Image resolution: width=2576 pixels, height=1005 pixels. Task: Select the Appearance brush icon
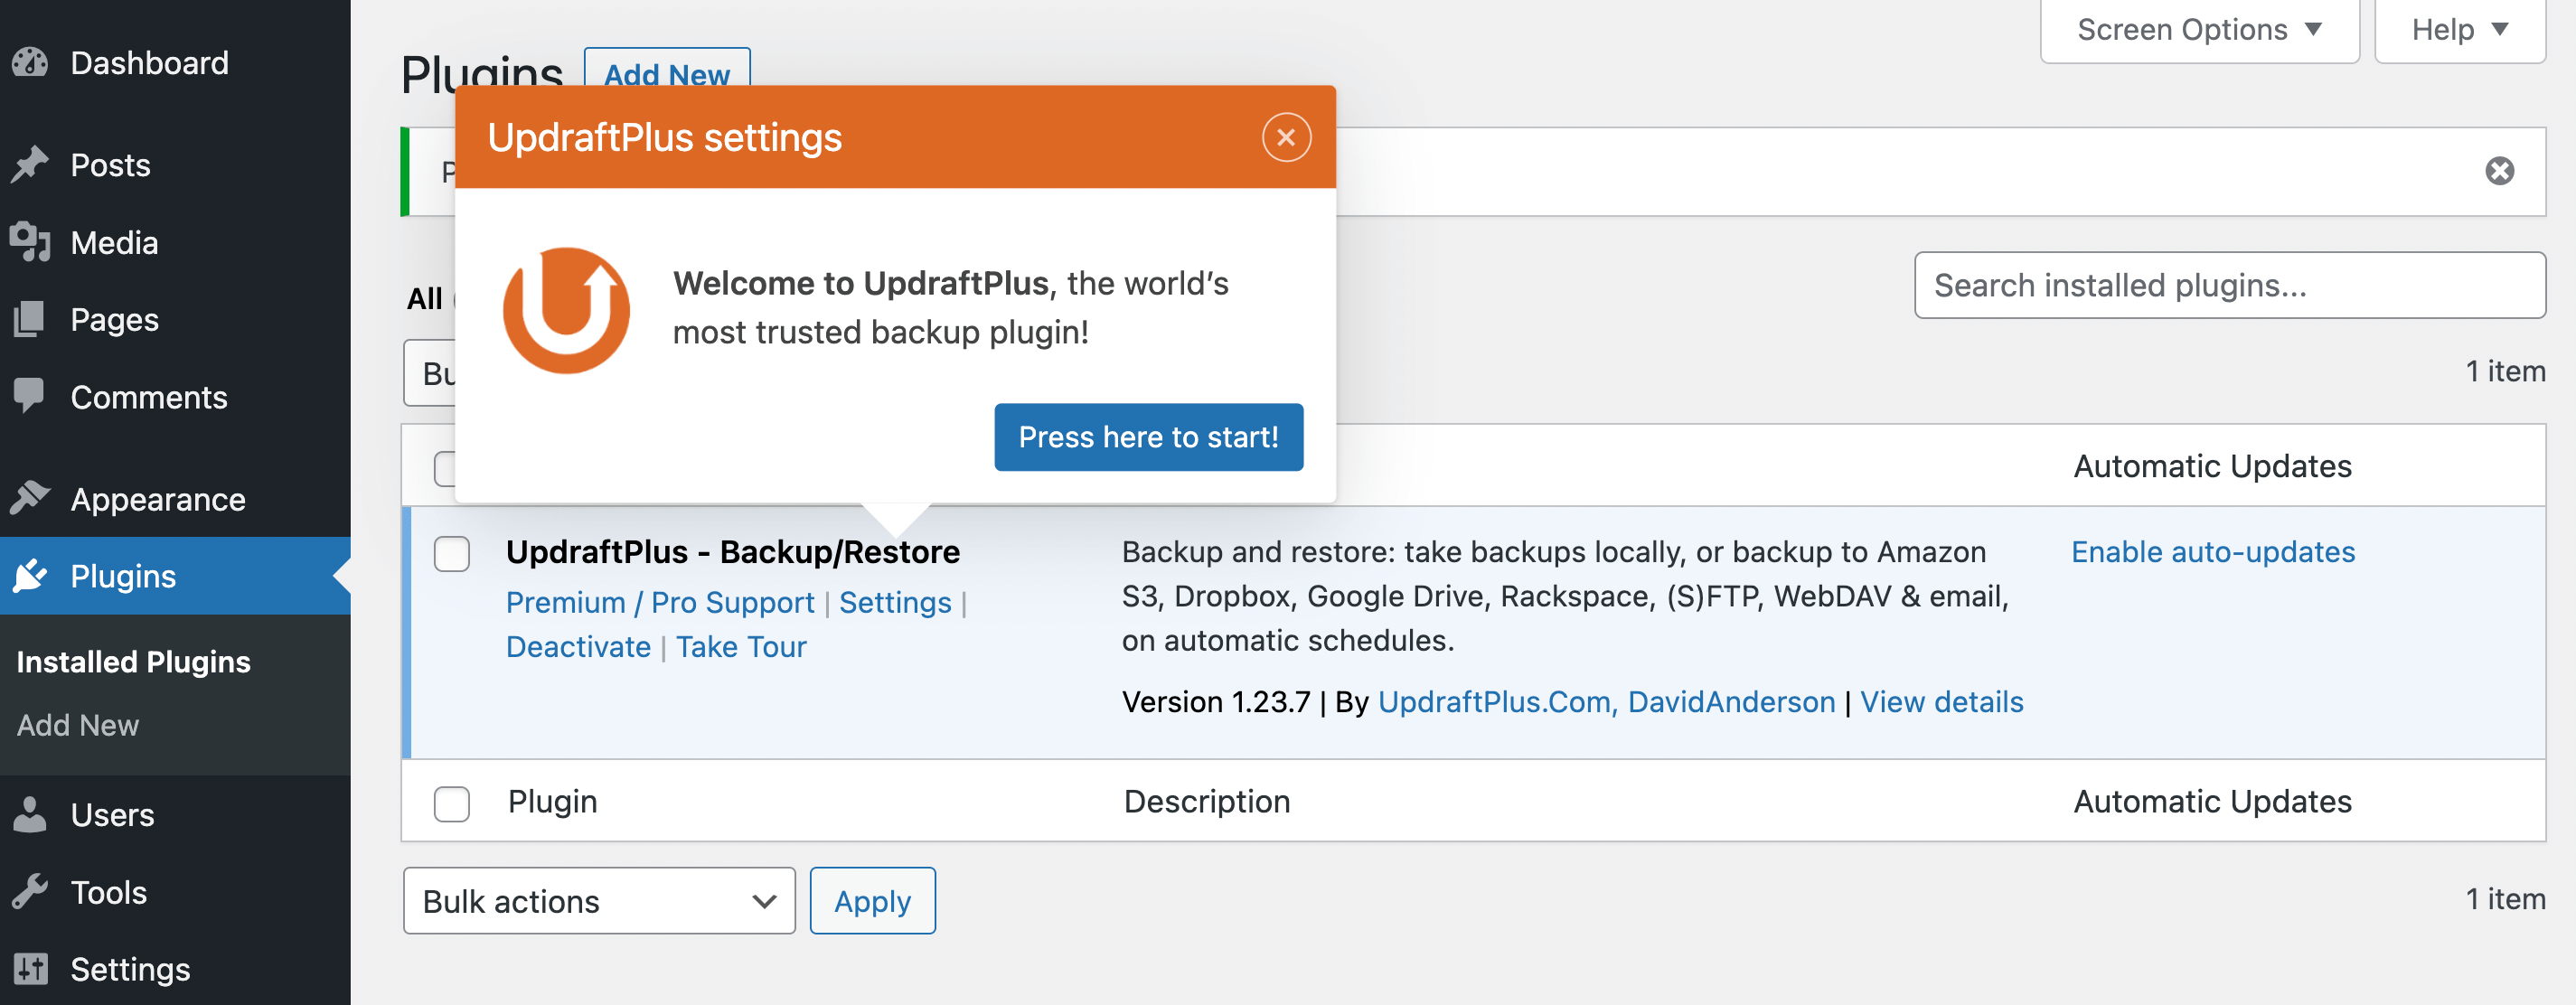click(31, 498)
